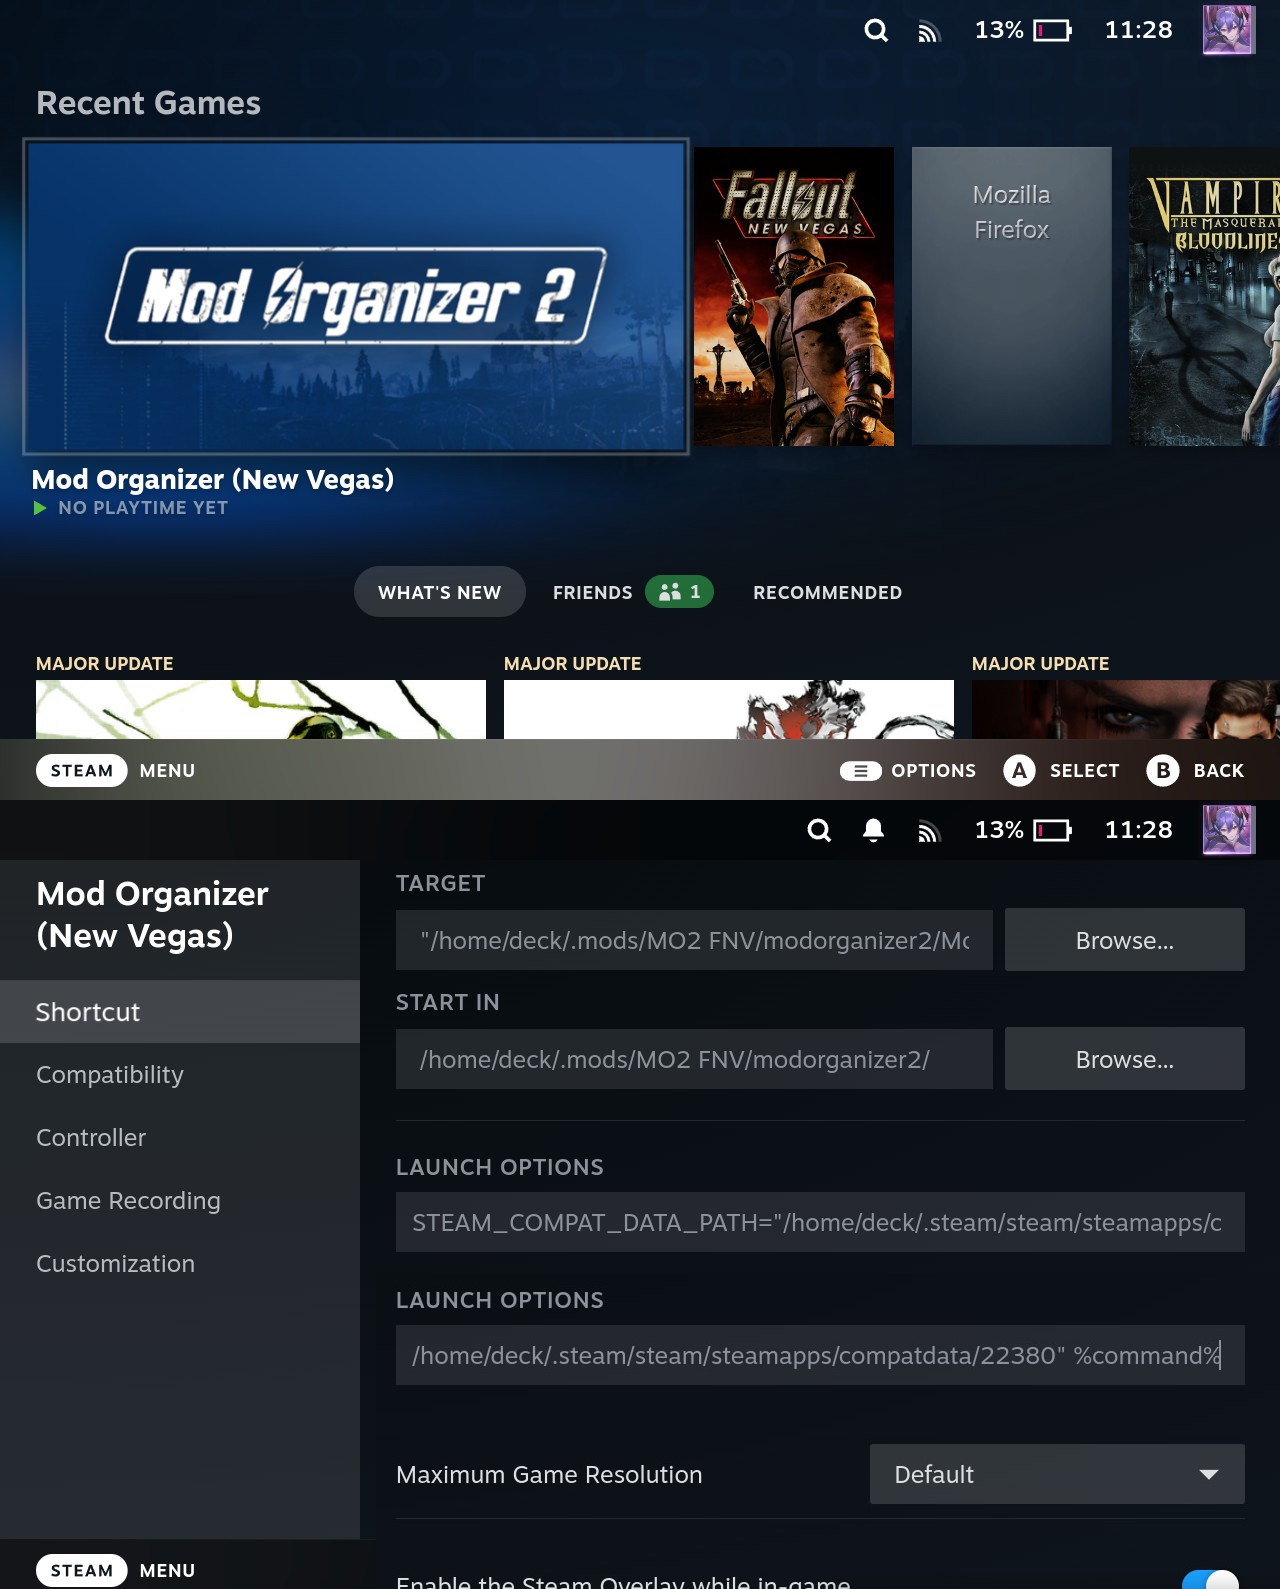The image size is (1280, 1589).
Task: Select the Mod Organizer 2 game tile
Action: click(x=356, y=297)
